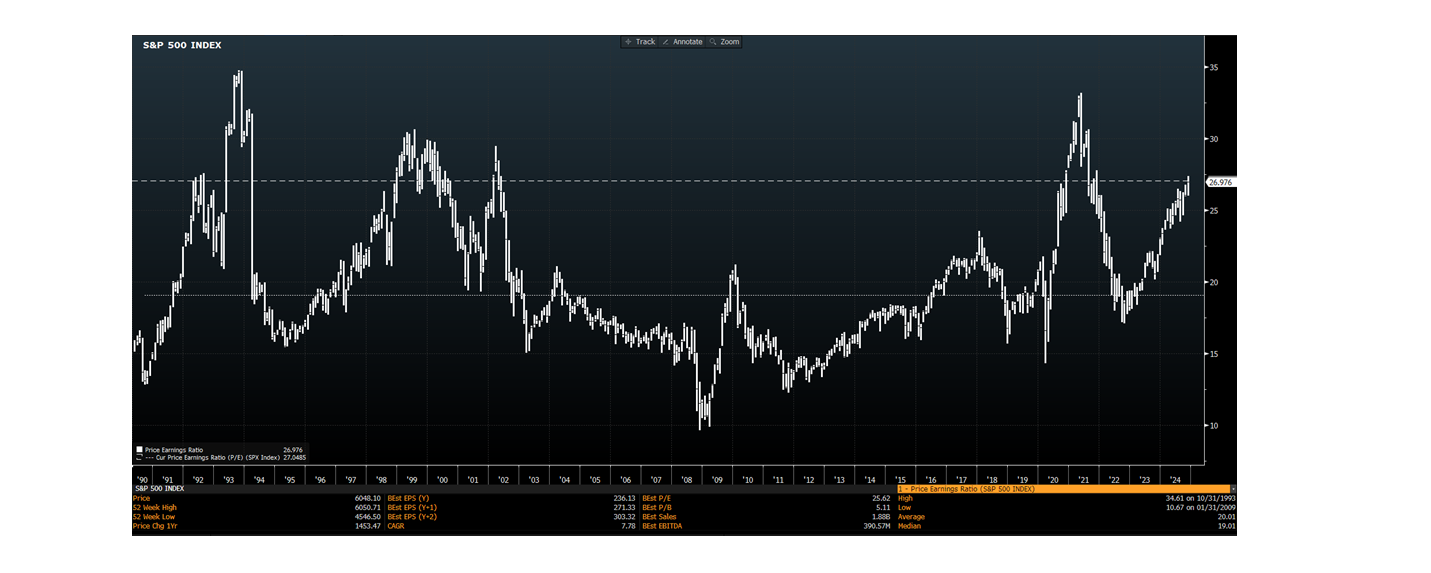Screen dimensions: 1431x573
Task: Select the Zoom magnifier tool
Action: pyautogui.click(x=724, y=42)
